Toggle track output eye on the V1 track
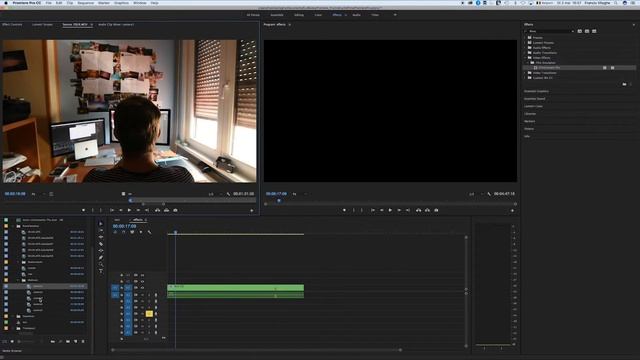The image size is (640, 360). 142,288
